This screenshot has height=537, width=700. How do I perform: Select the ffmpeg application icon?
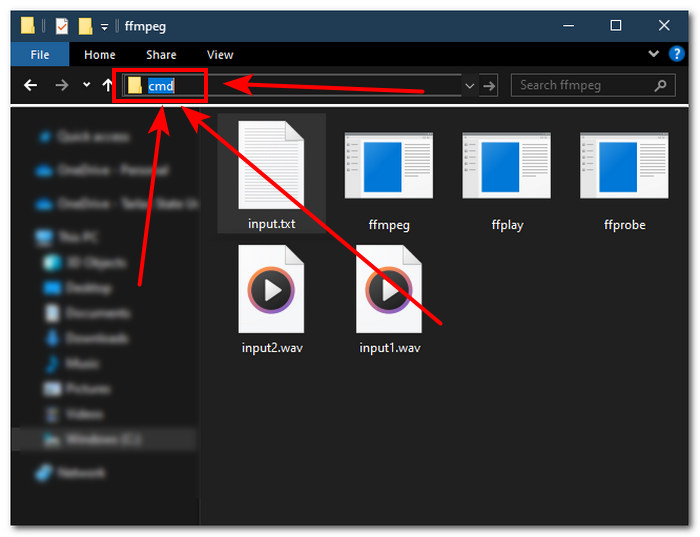click(389, 165)
